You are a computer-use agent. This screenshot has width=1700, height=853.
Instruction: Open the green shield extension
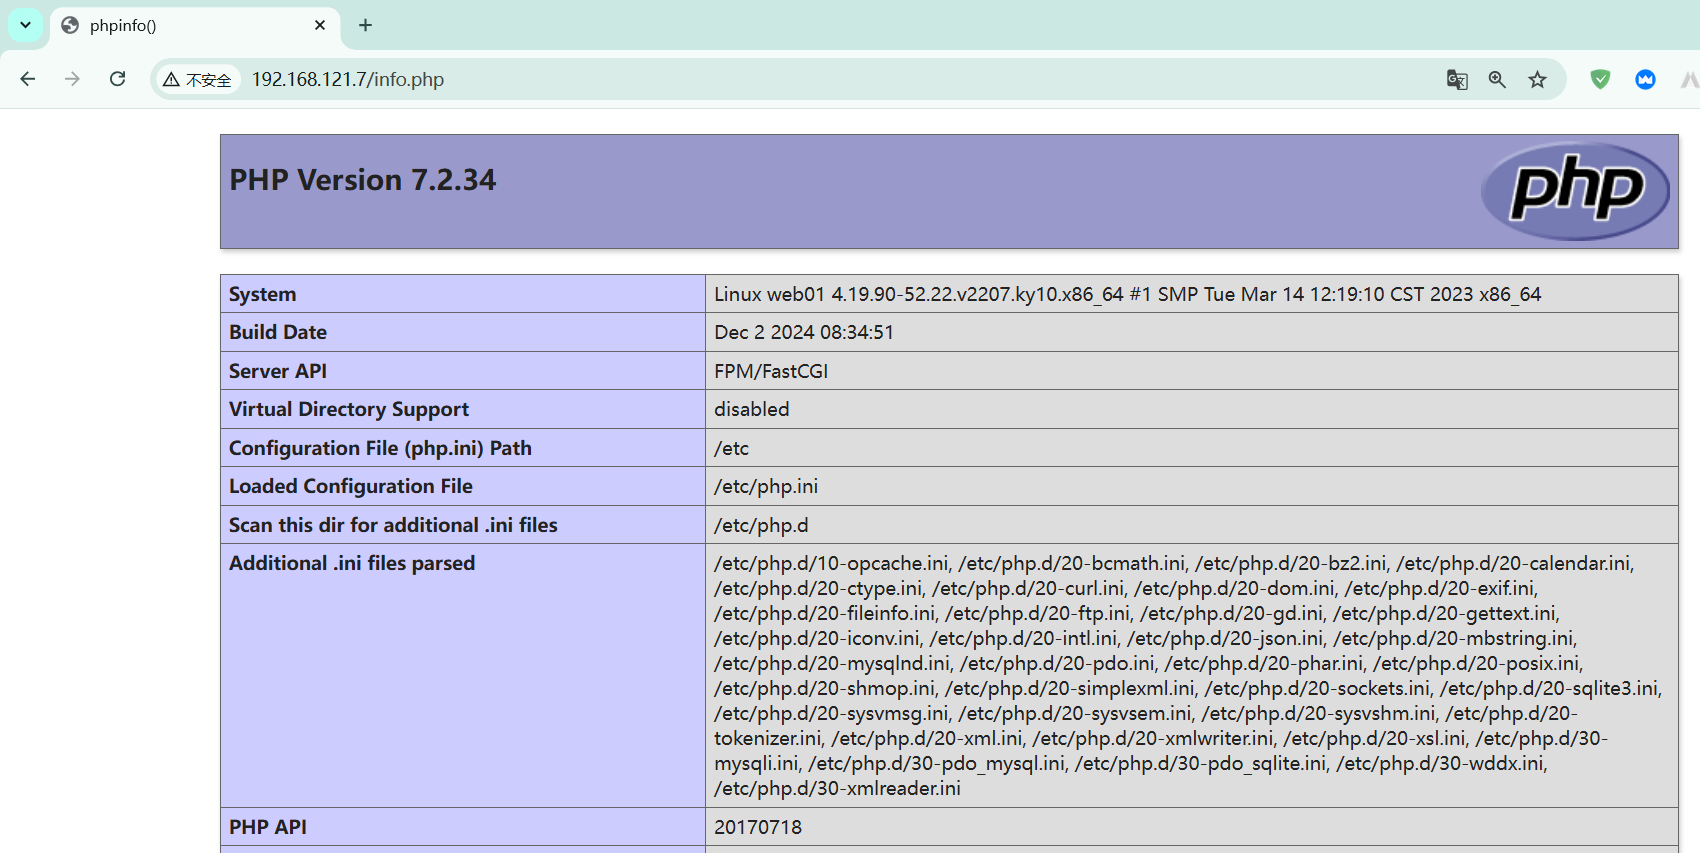pyautogui.click(x=1600, y=79)
